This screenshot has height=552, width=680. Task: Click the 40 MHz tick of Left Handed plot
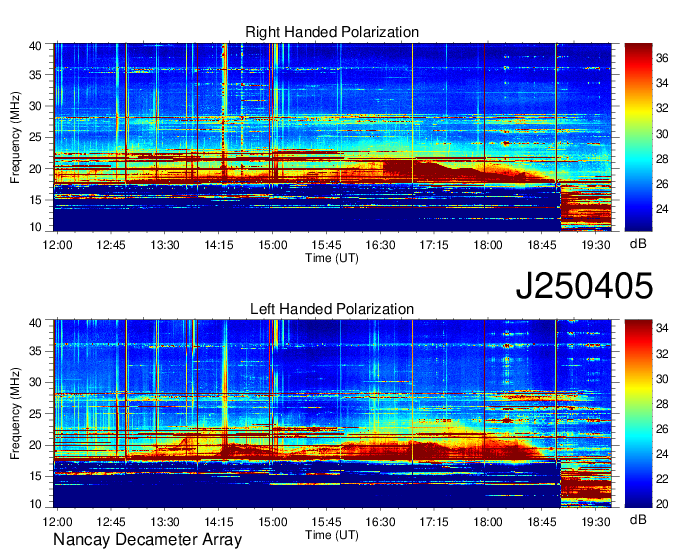[x=36, y=322]
